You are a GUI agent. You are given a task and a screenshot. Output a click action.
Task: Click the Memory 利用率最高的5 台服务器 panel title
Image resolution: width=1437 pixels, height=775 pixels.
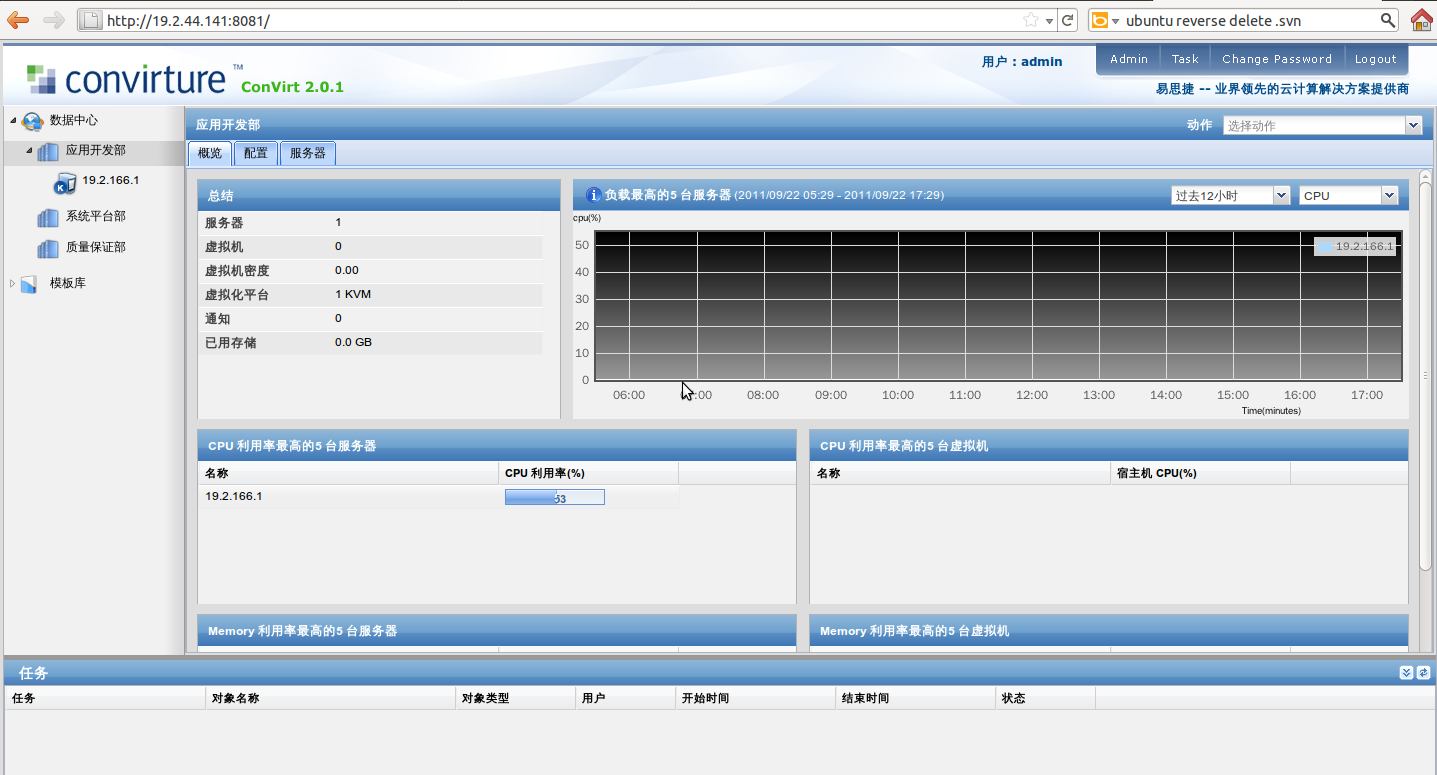click(302, 631)
